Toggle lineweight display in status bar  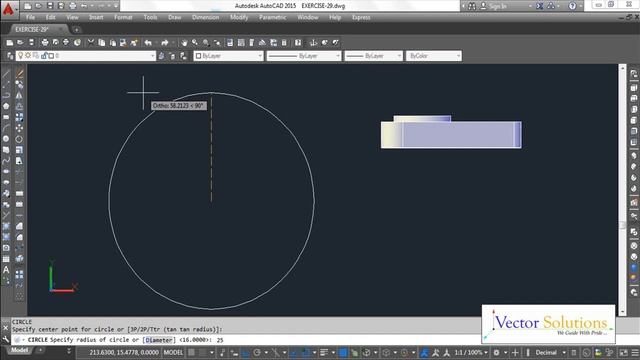[324, 352]
